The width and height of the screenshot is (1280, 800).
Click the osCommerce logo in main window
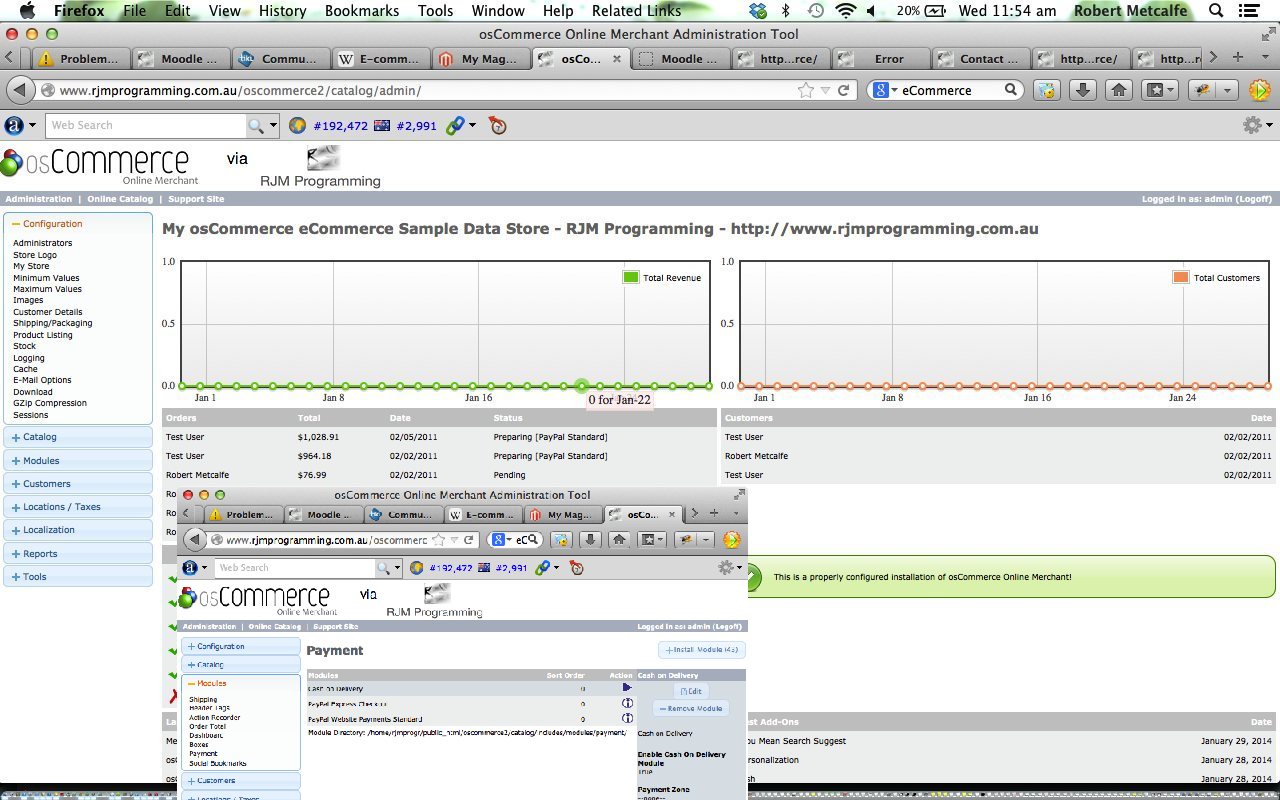pos(95,165)
